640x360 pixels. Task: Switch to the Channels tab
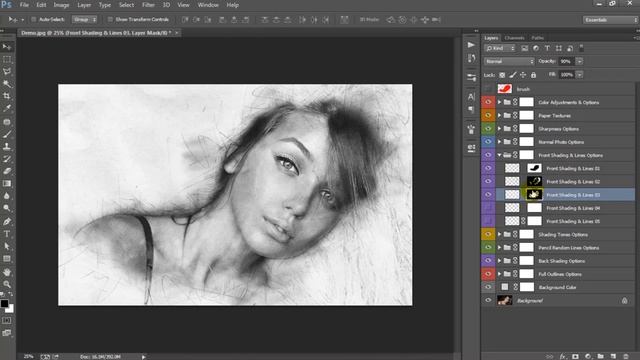(x=514, y=38)
